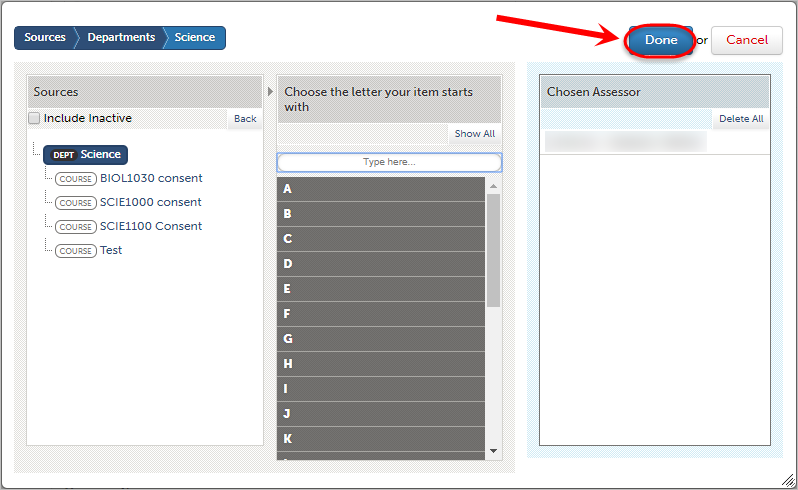Go Back in the Sources panel
The image size is (798, 490).
pyautogui.click(x=245, y=119)
